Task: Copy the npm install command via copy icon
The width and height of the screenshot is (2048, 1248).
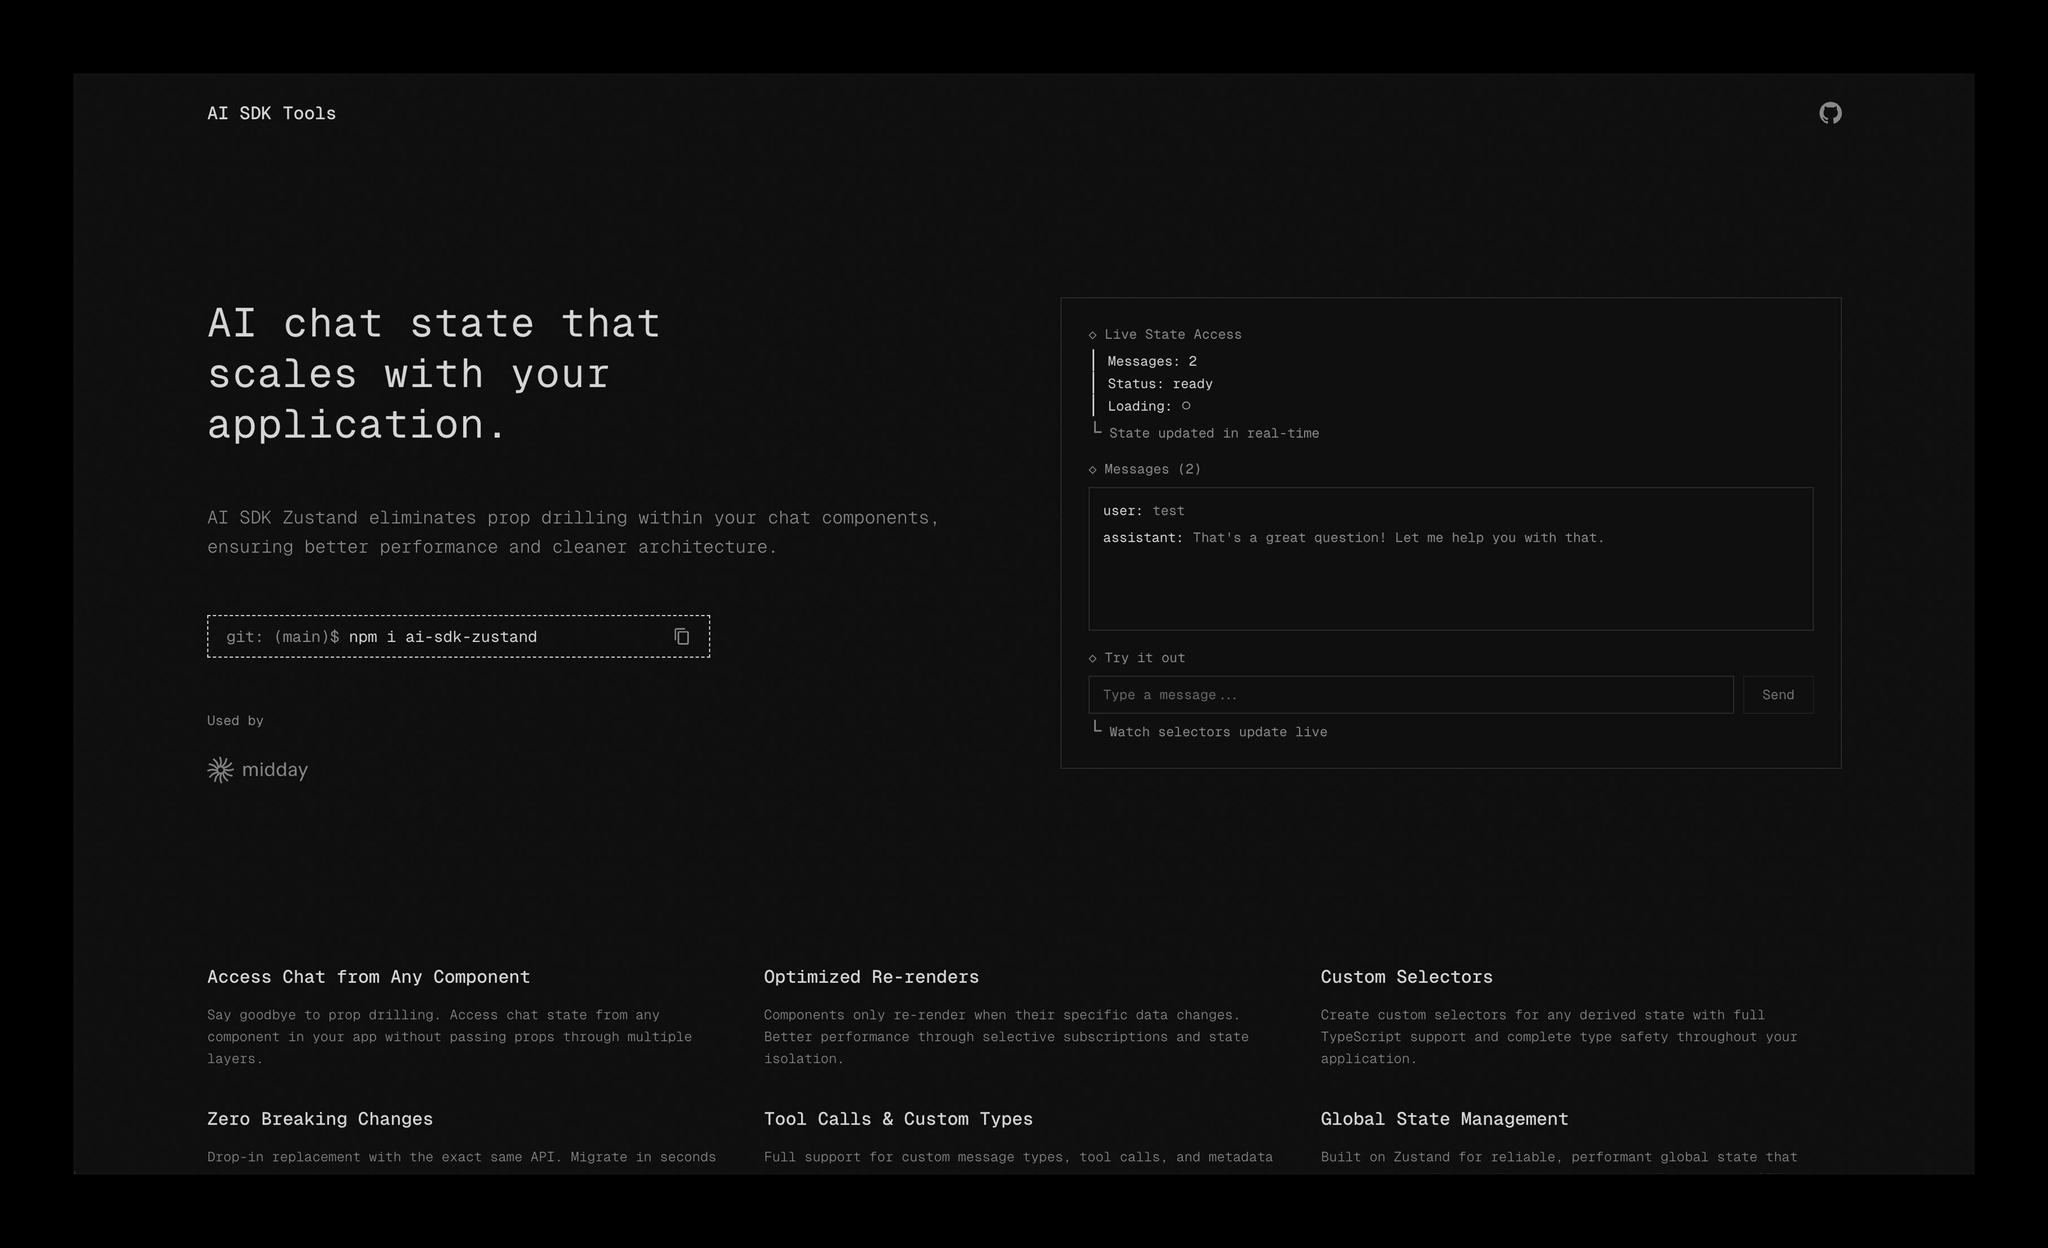Action: (681, 637)
